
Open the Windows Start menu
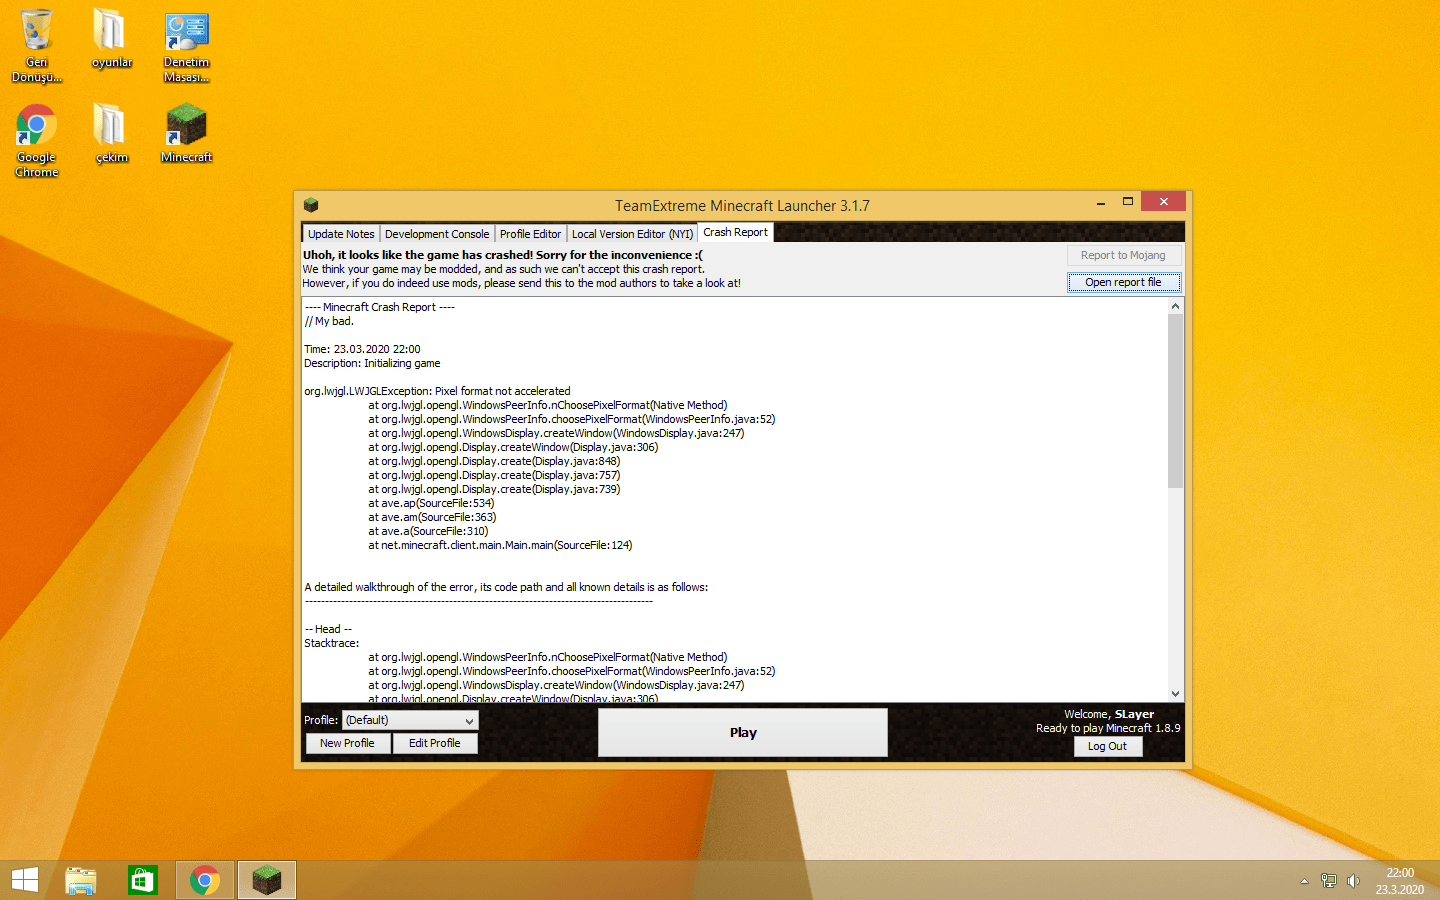pyautogui.click(x=25, y=880)
